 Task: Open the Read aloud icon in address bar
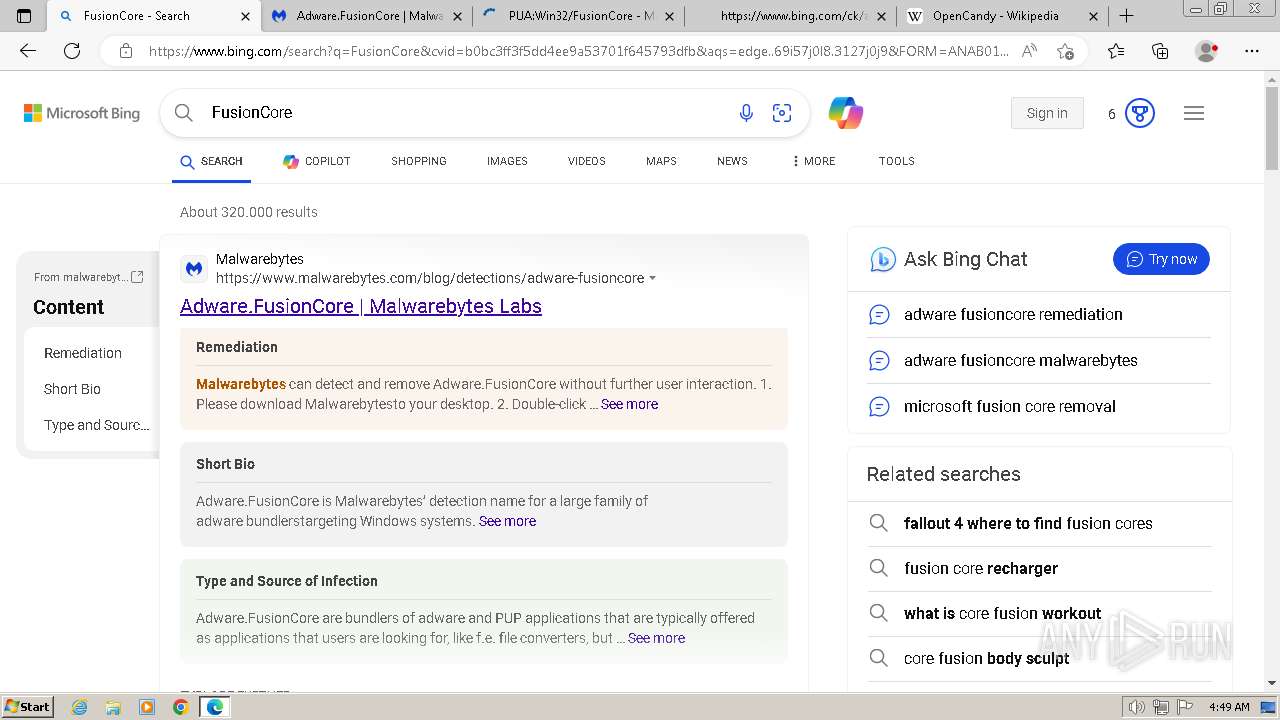click(x=1029, y=51)
